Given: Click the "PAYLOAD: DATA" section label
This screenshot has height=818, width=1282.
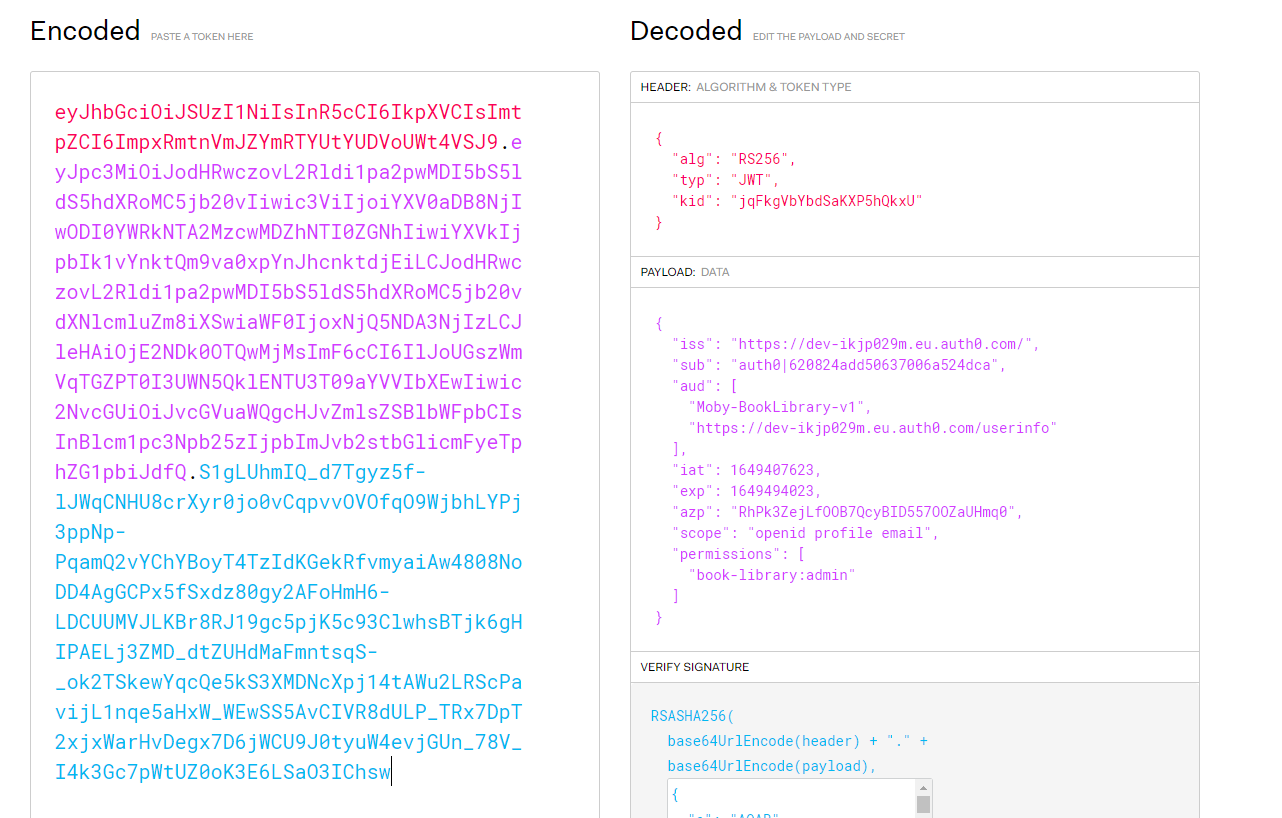Looking at the screenshot, I should pos(685,272).
